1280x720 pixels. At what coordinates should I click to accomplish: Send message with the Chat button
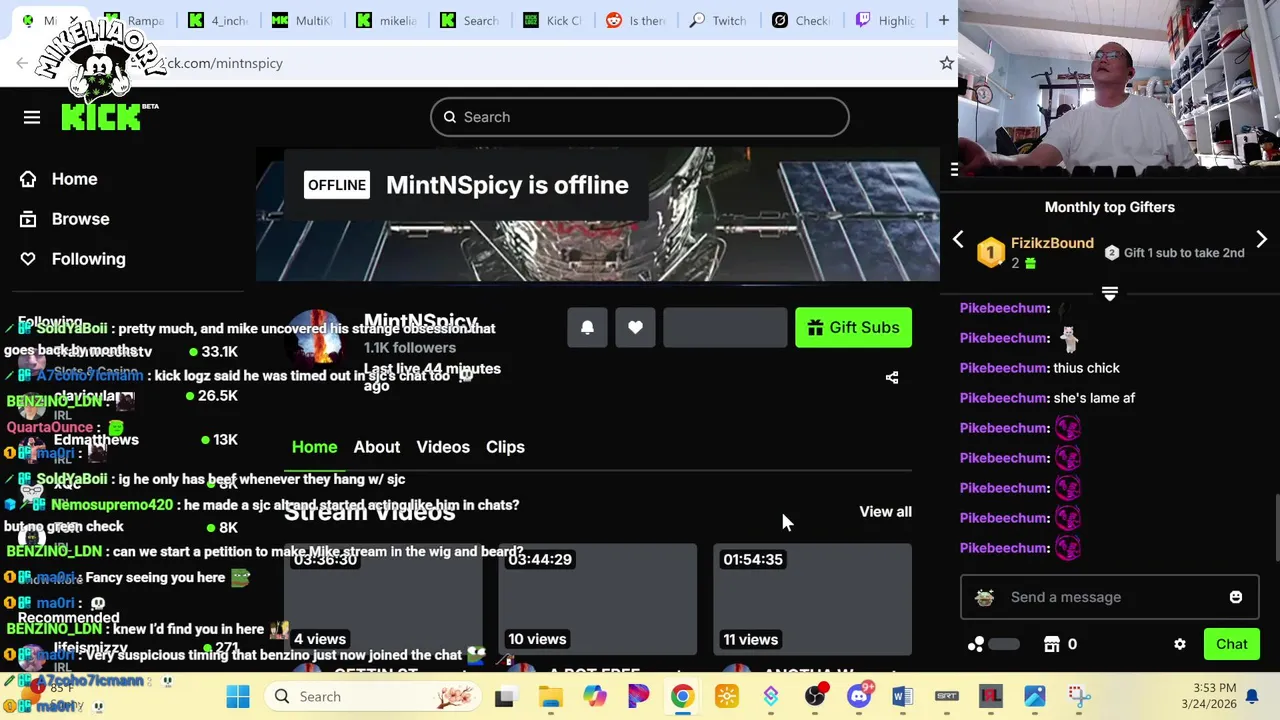pos(1231,644)
